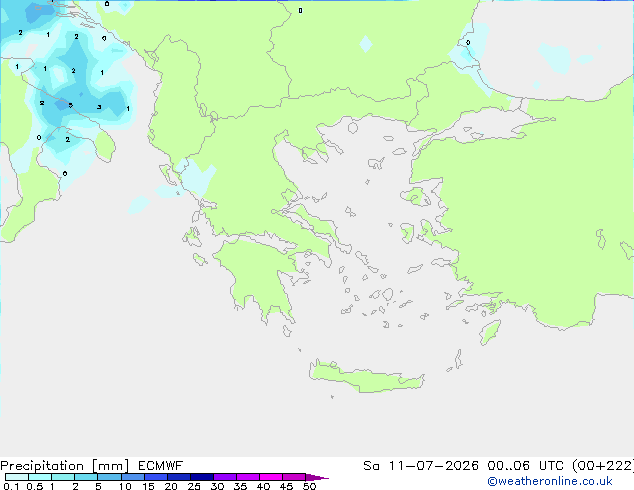
Task: Click the '15' legend scale label
Action: click(x=148, y=486)
